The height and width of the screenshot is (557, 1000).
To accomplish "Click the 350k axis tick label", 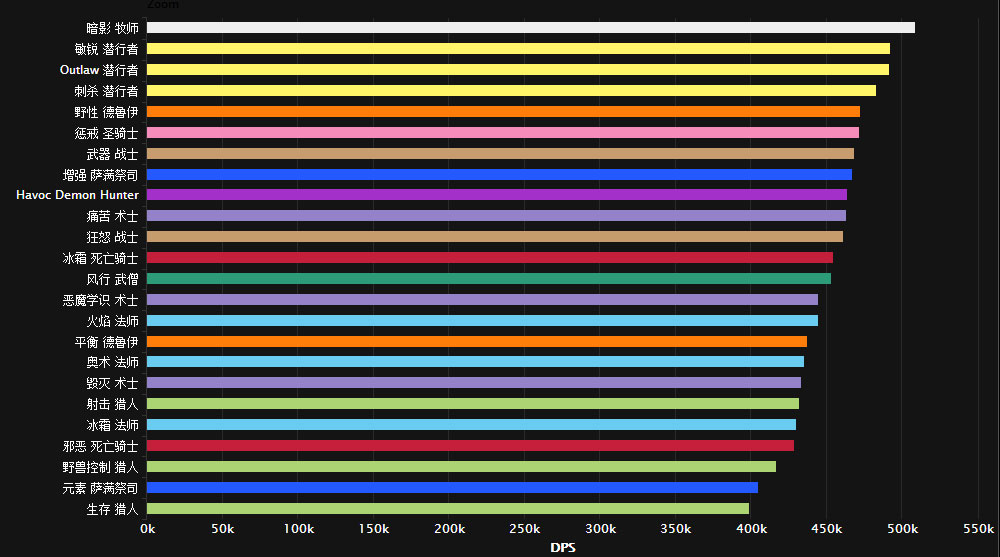I will point(676,529).
